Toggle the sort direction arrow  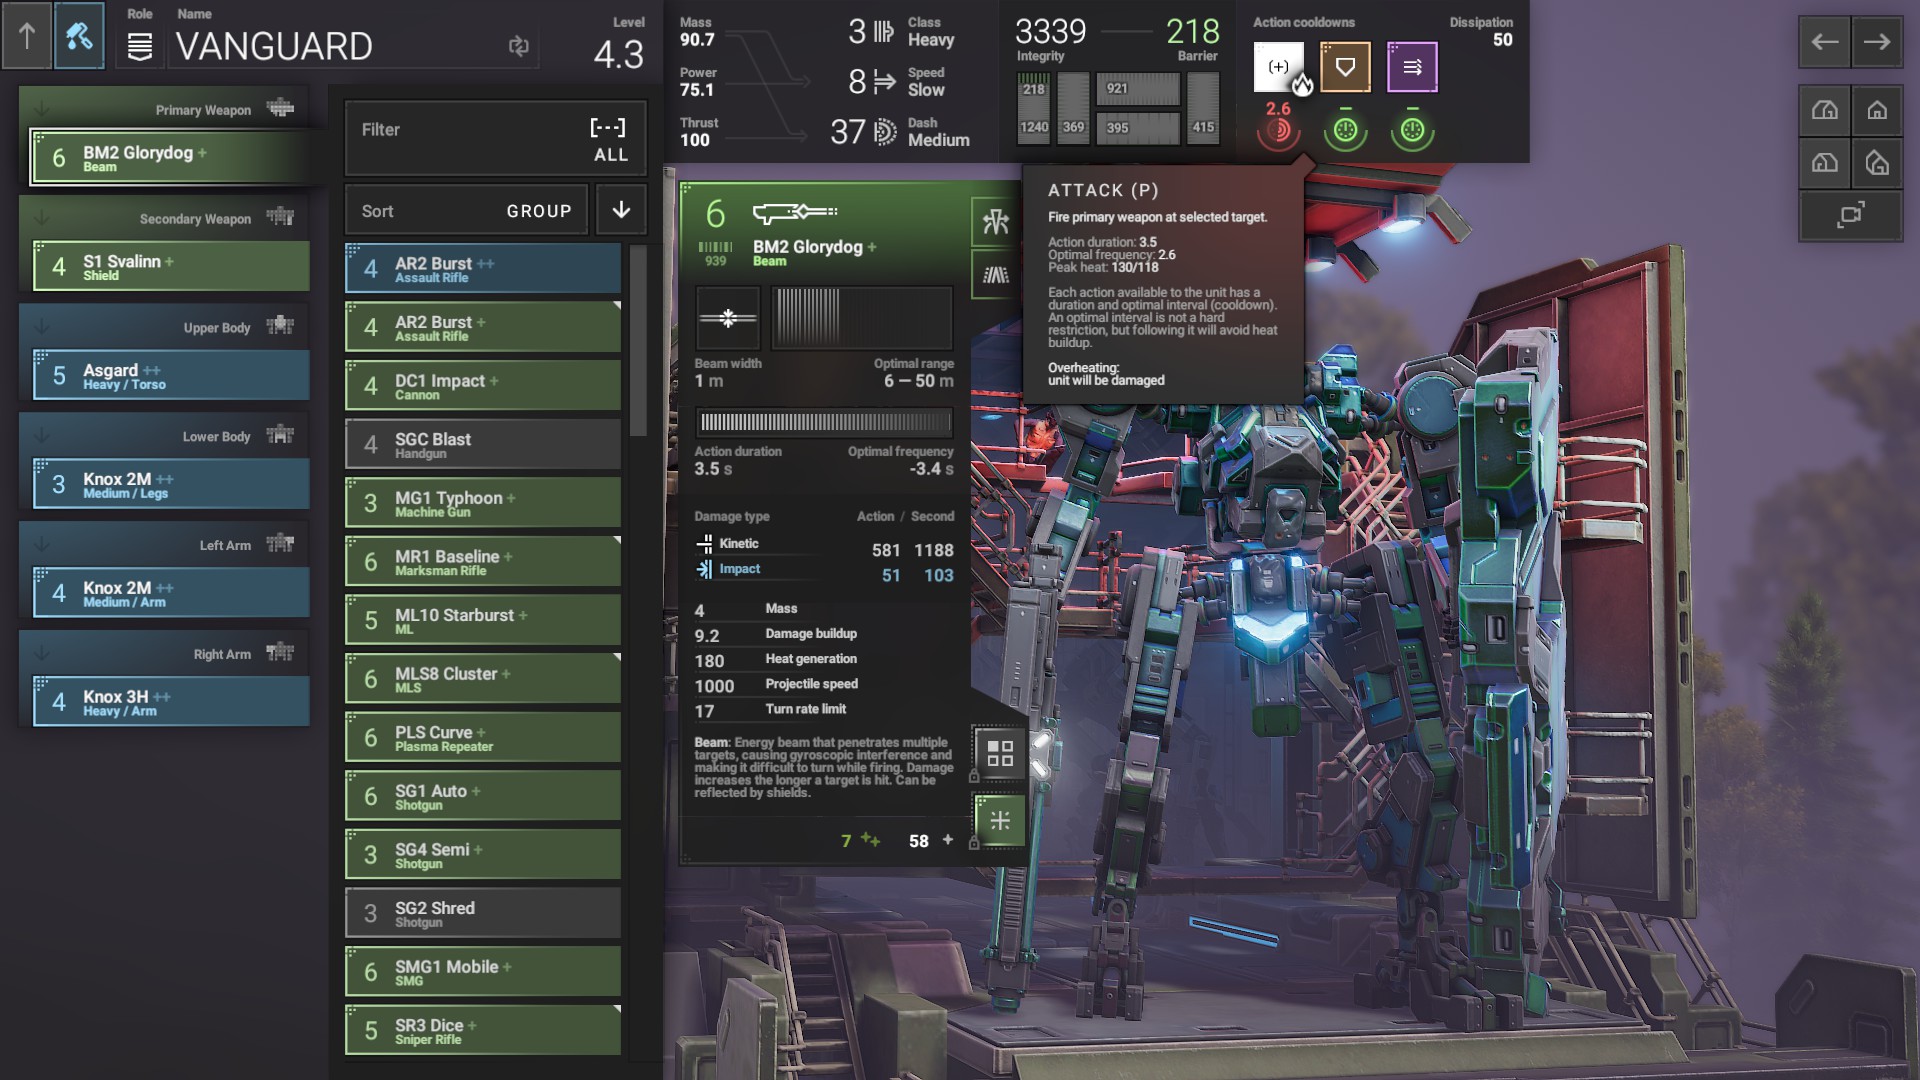[x=621, y=210]
